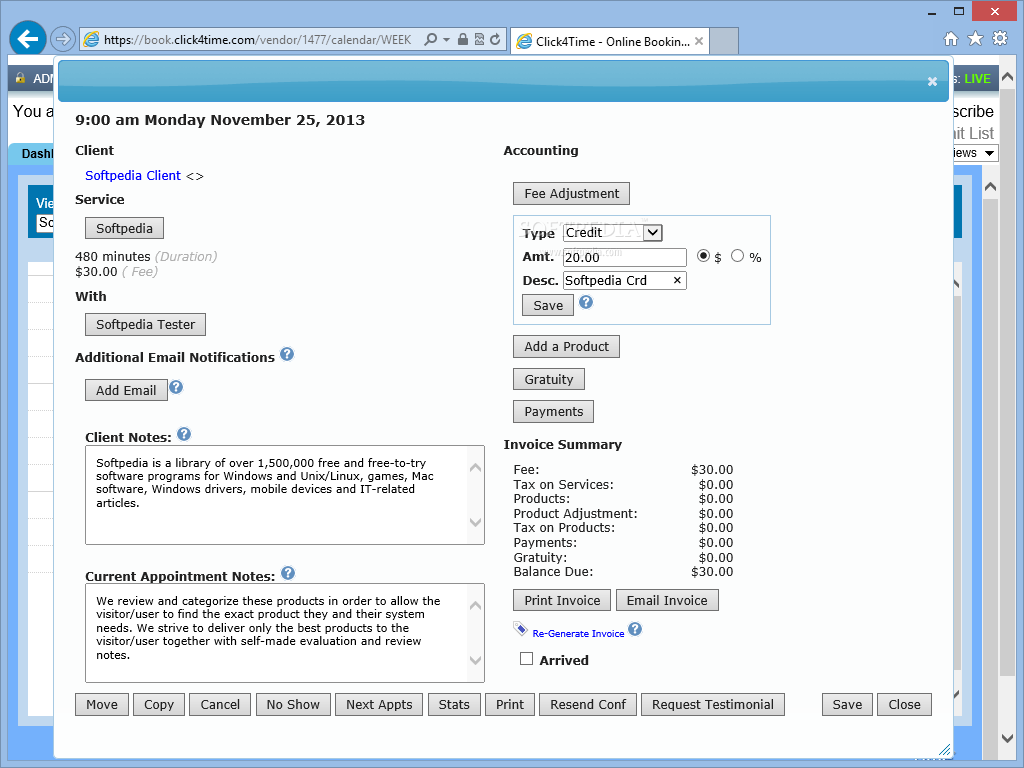Open the Payments section
1024x768 pixels.
point(553,411)
